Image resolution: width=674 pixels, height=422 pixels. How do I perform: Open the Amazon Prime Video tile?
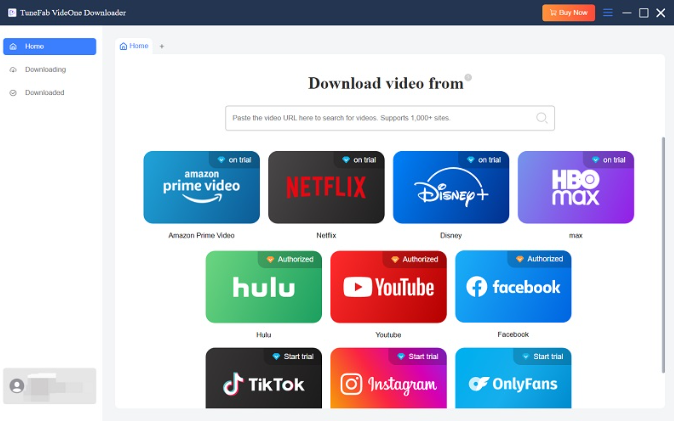click(x=202, y=187)
